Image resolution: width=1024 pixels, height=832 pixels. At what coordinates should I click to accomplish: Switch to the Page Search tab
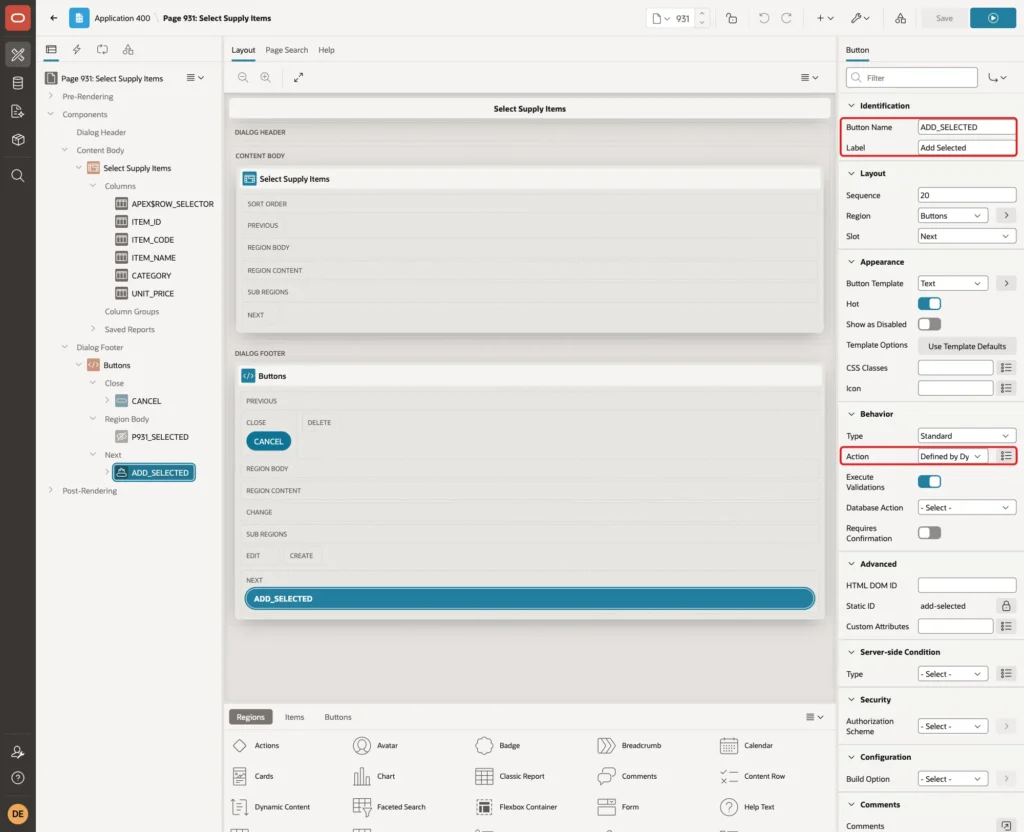coord(287,50)
